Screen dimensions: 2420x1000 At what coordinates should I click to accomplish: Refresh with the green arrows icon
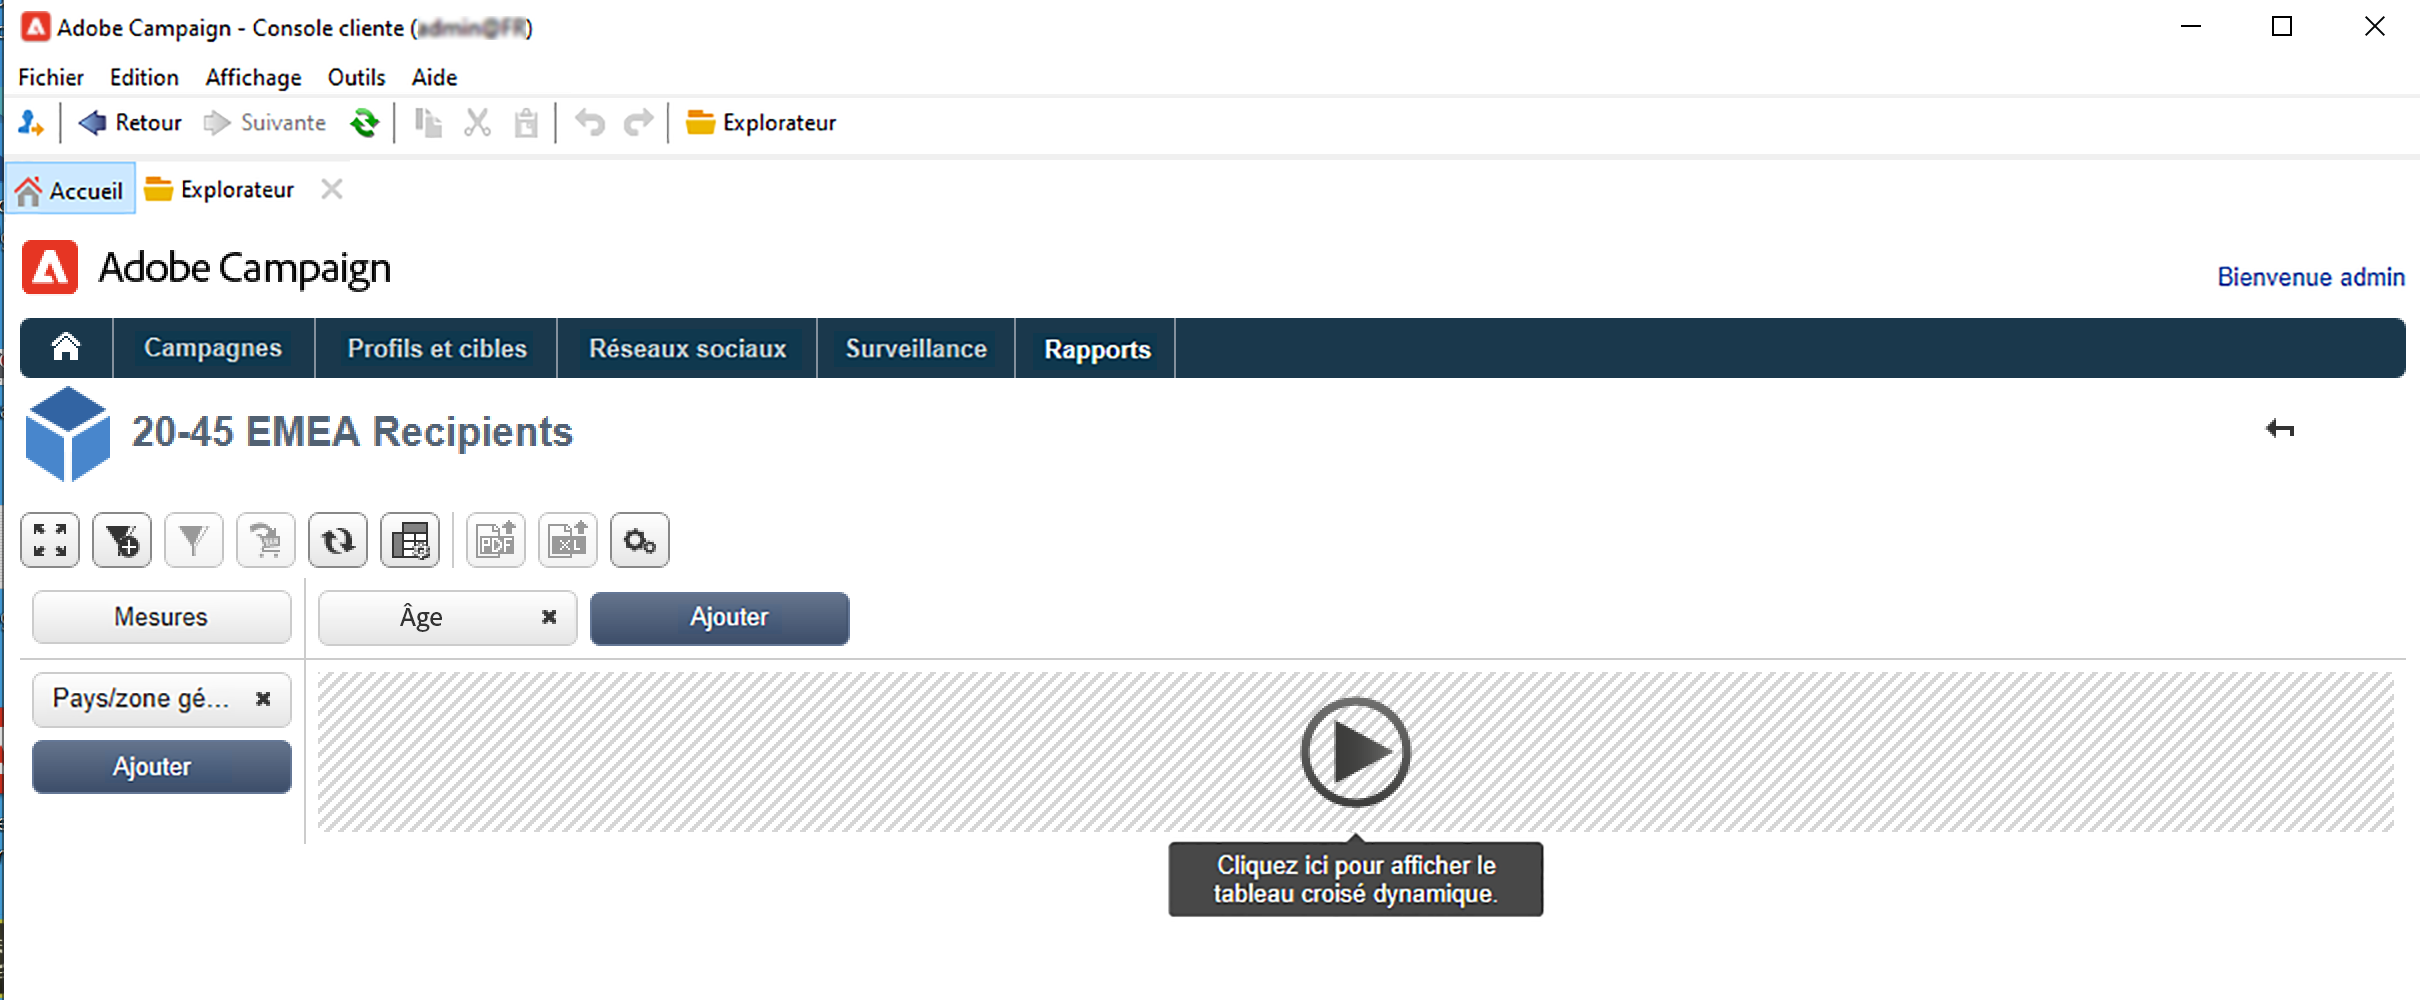click(364, 123)
